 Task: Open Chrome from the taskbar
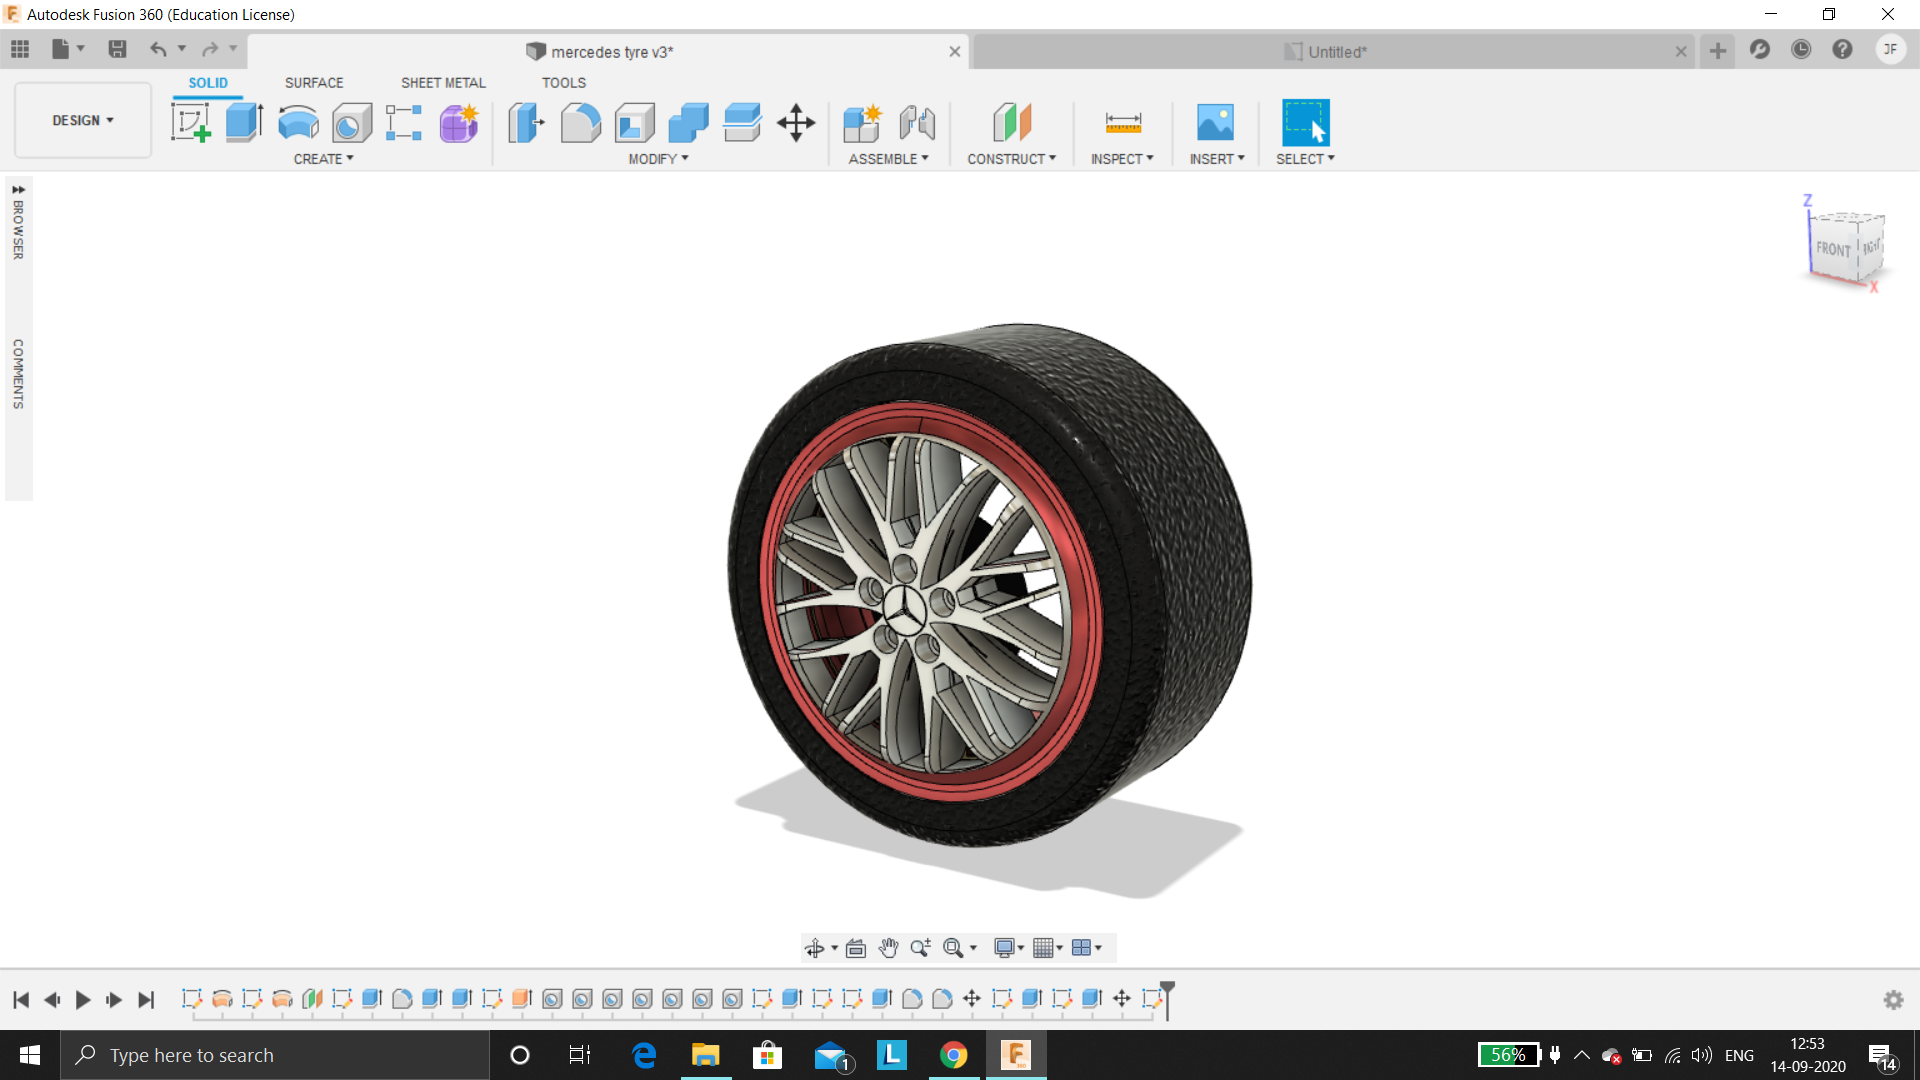pos(954,1055)
